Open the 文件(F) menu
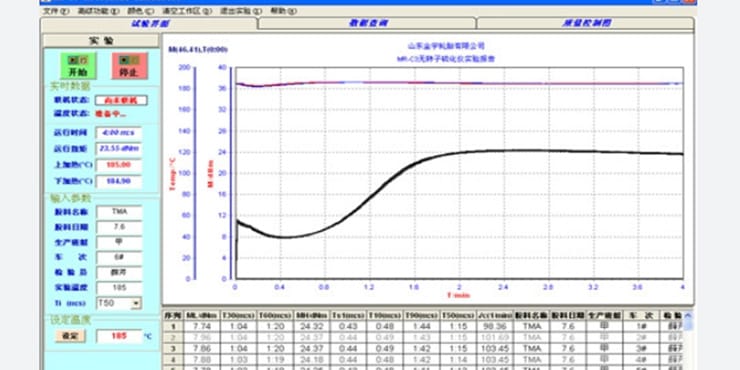Screen dimensions: 740x370 56,11
